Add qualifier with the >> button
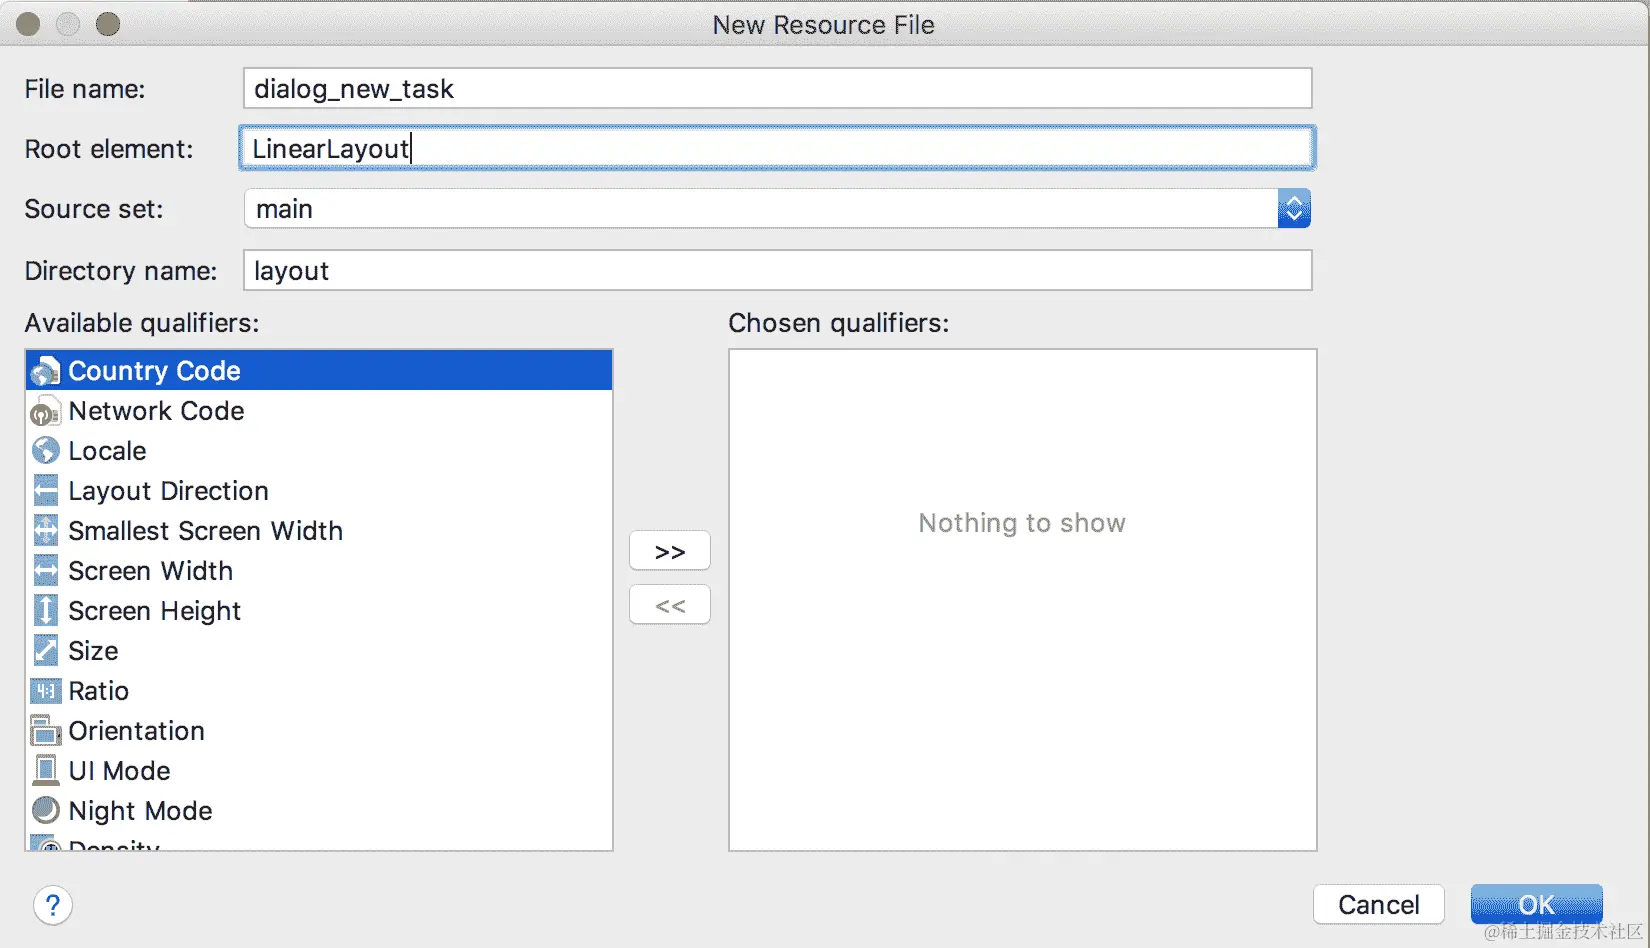The width and height of the screenshot is (1650, 948). (670, 551)
